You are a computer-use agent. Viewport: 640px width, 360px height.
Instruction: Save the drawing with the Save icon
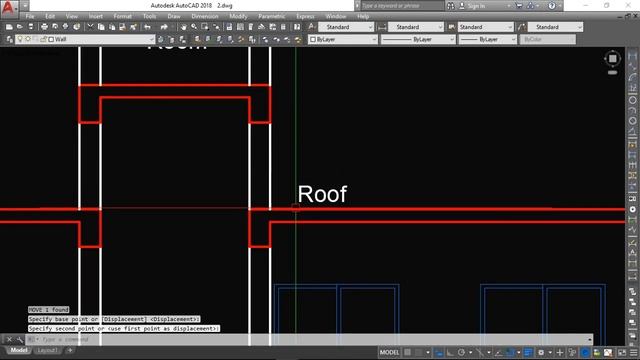coord(31,27)
